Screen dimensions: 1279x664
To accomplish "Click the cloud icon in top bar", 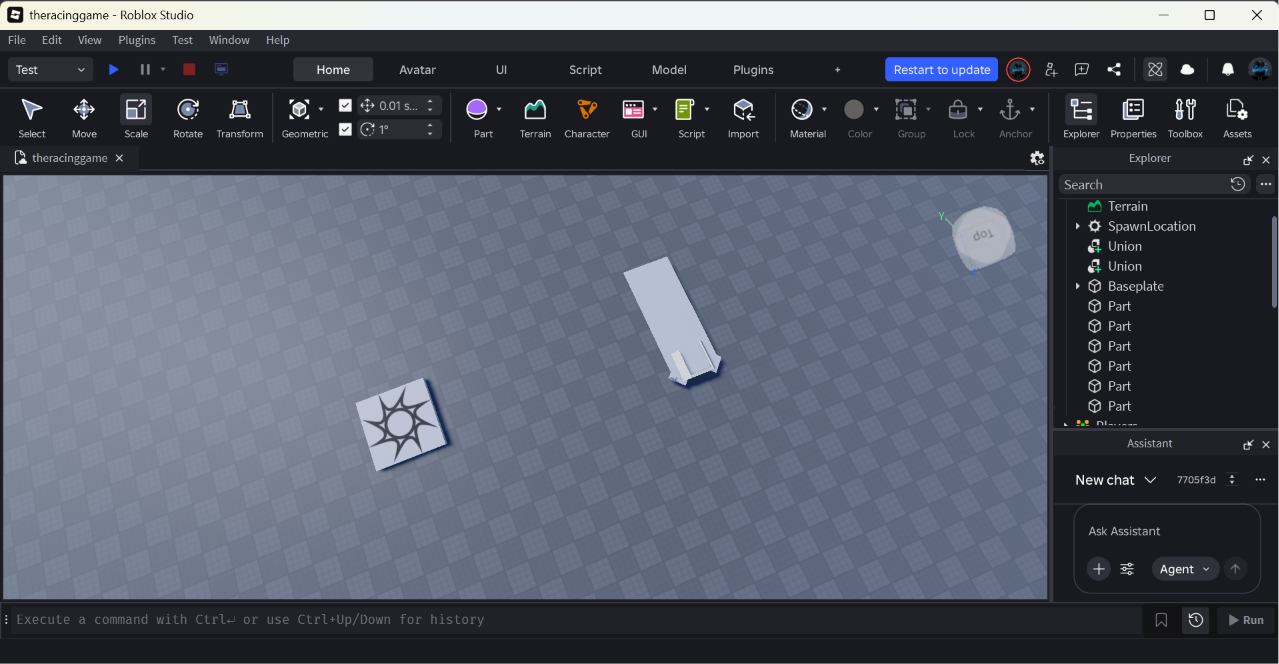I will tap(1187, 70).
